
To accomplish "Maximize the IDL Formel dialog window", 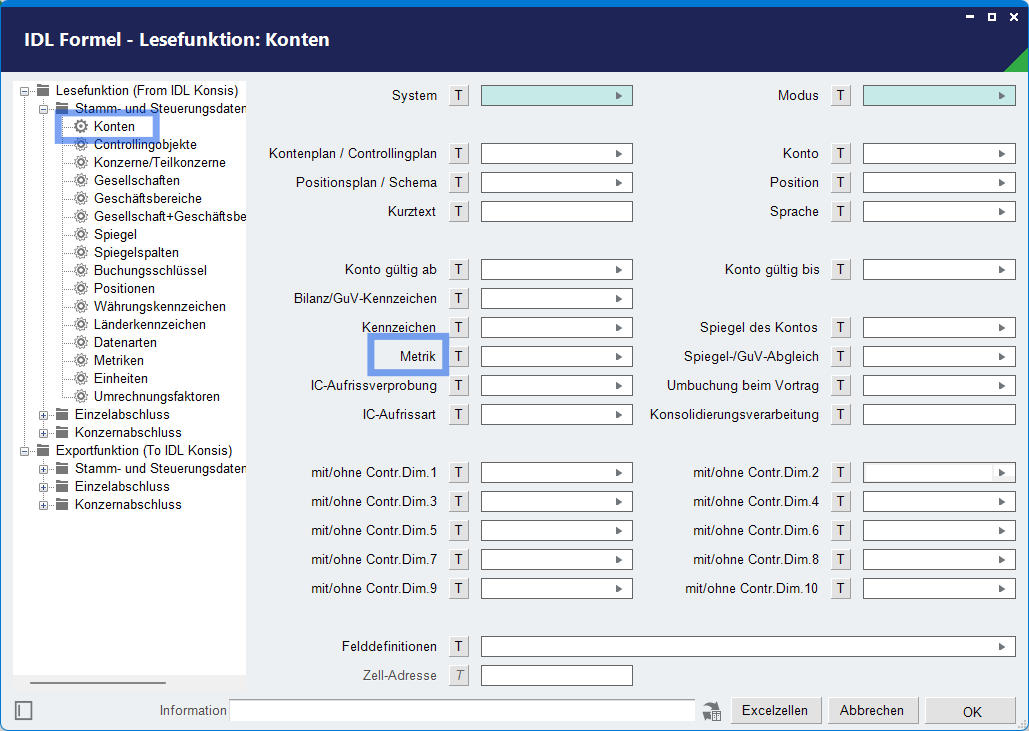I will [x=992, y=17].
